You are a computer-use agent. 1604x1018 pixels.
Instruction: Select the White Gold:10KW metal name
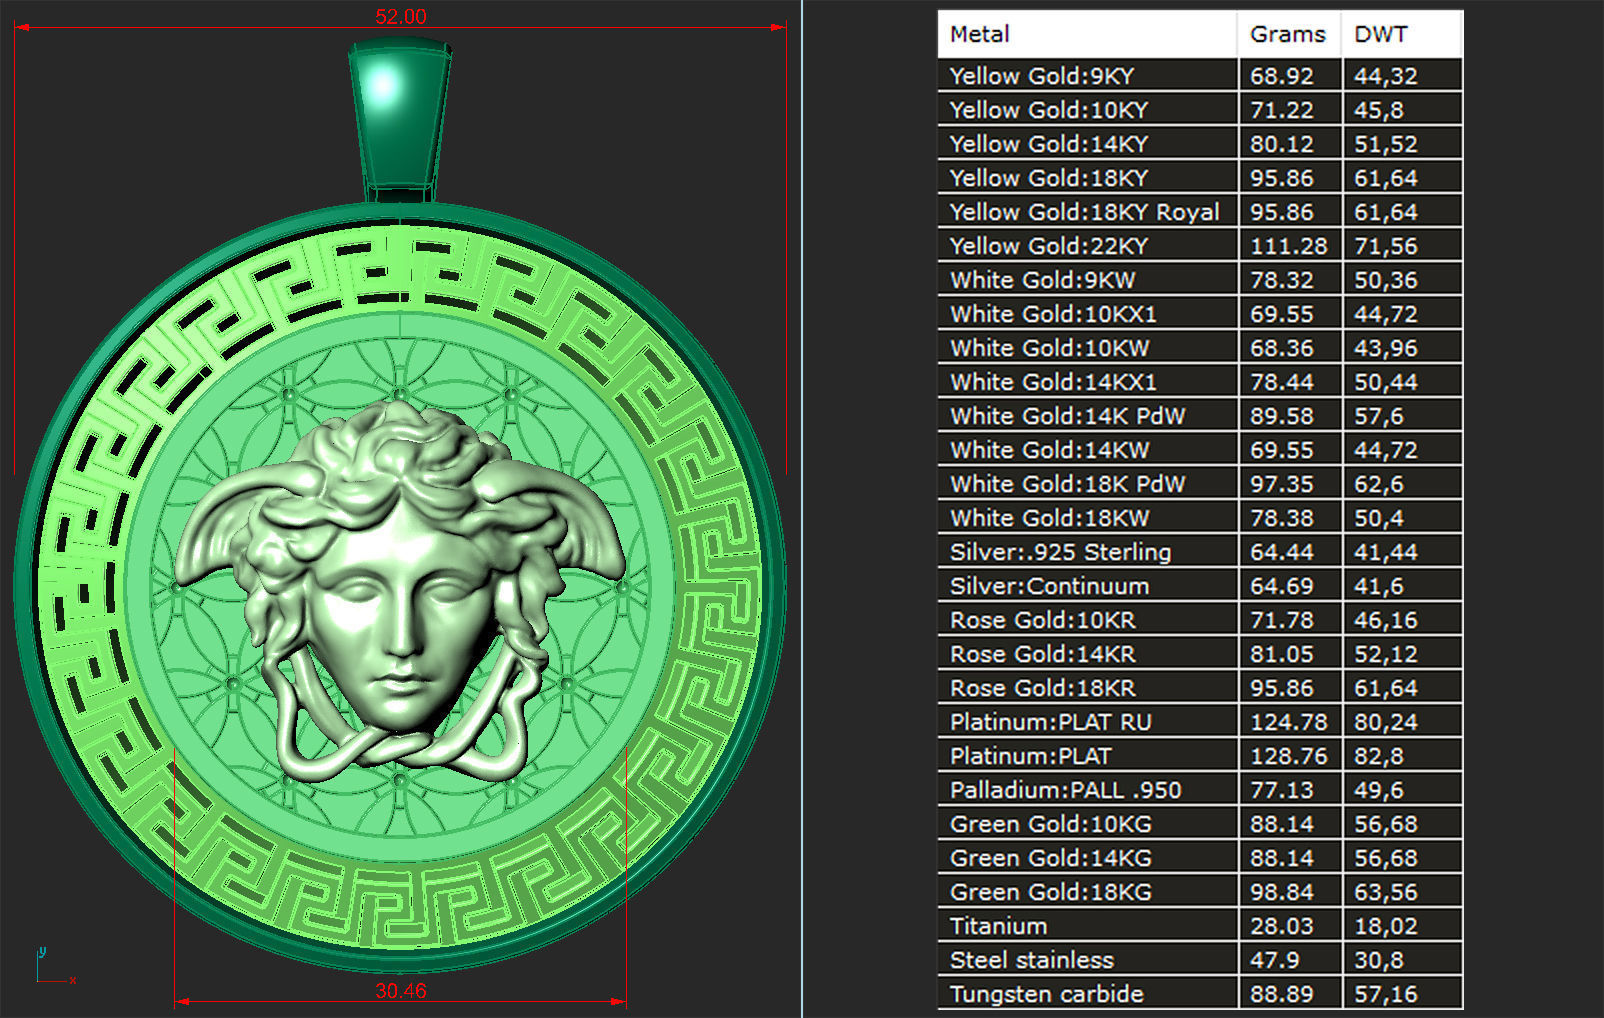coord(1049,348)
